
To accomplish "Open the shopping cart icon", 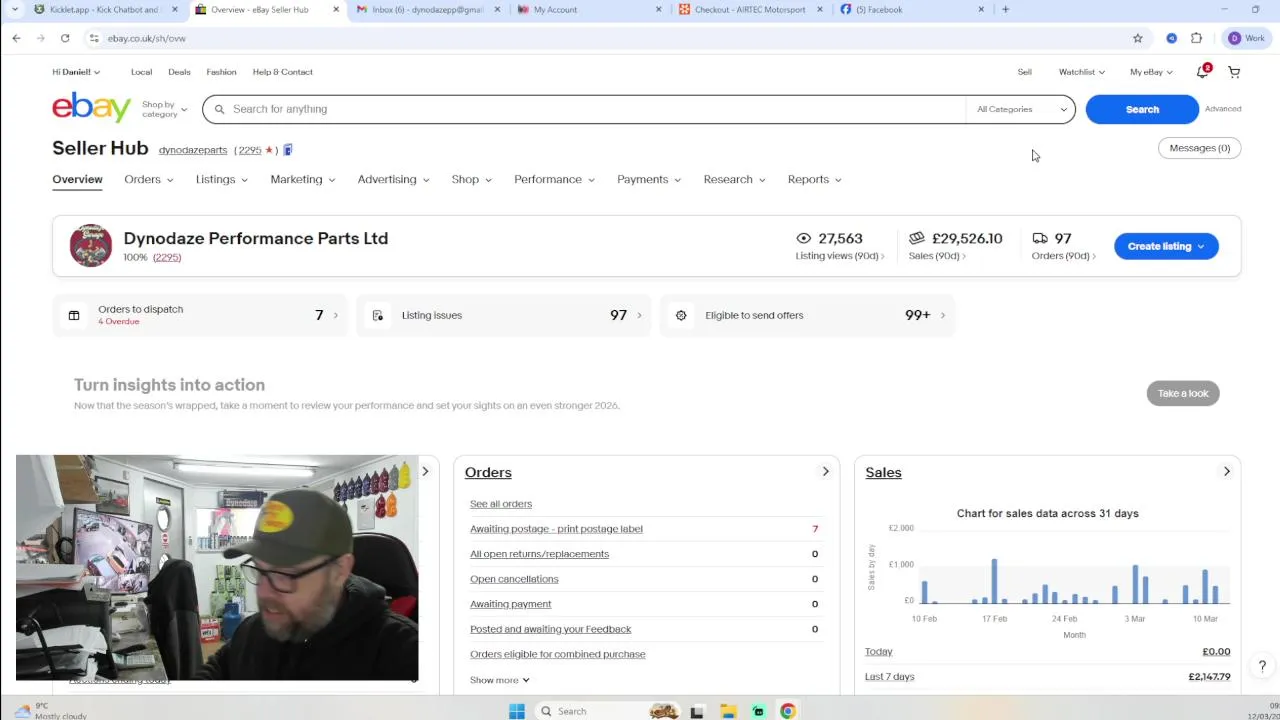I will tap(1234, 72).
